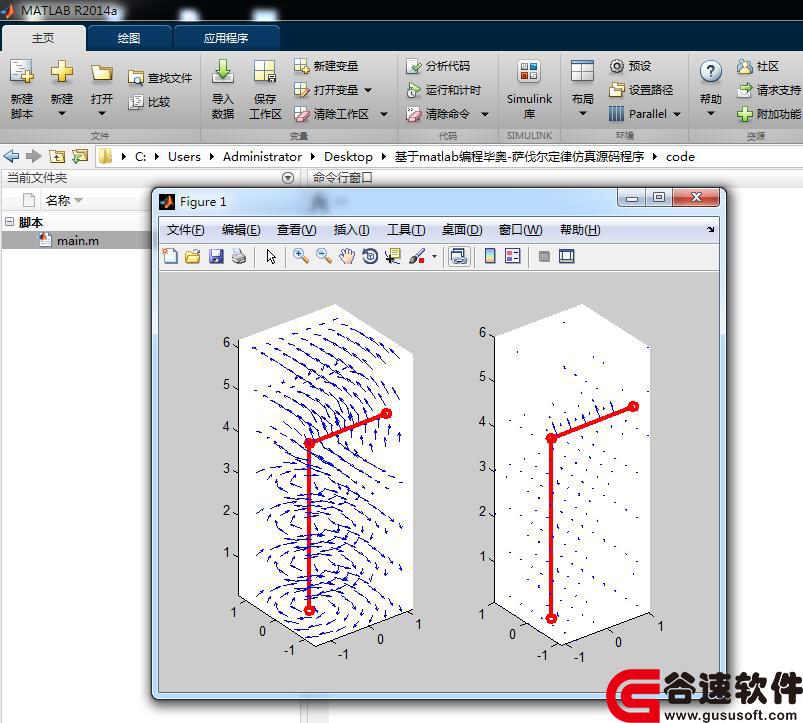Click Forward arrow in address bar
This screenshot has height=723, width=803.
coord(33,156)
